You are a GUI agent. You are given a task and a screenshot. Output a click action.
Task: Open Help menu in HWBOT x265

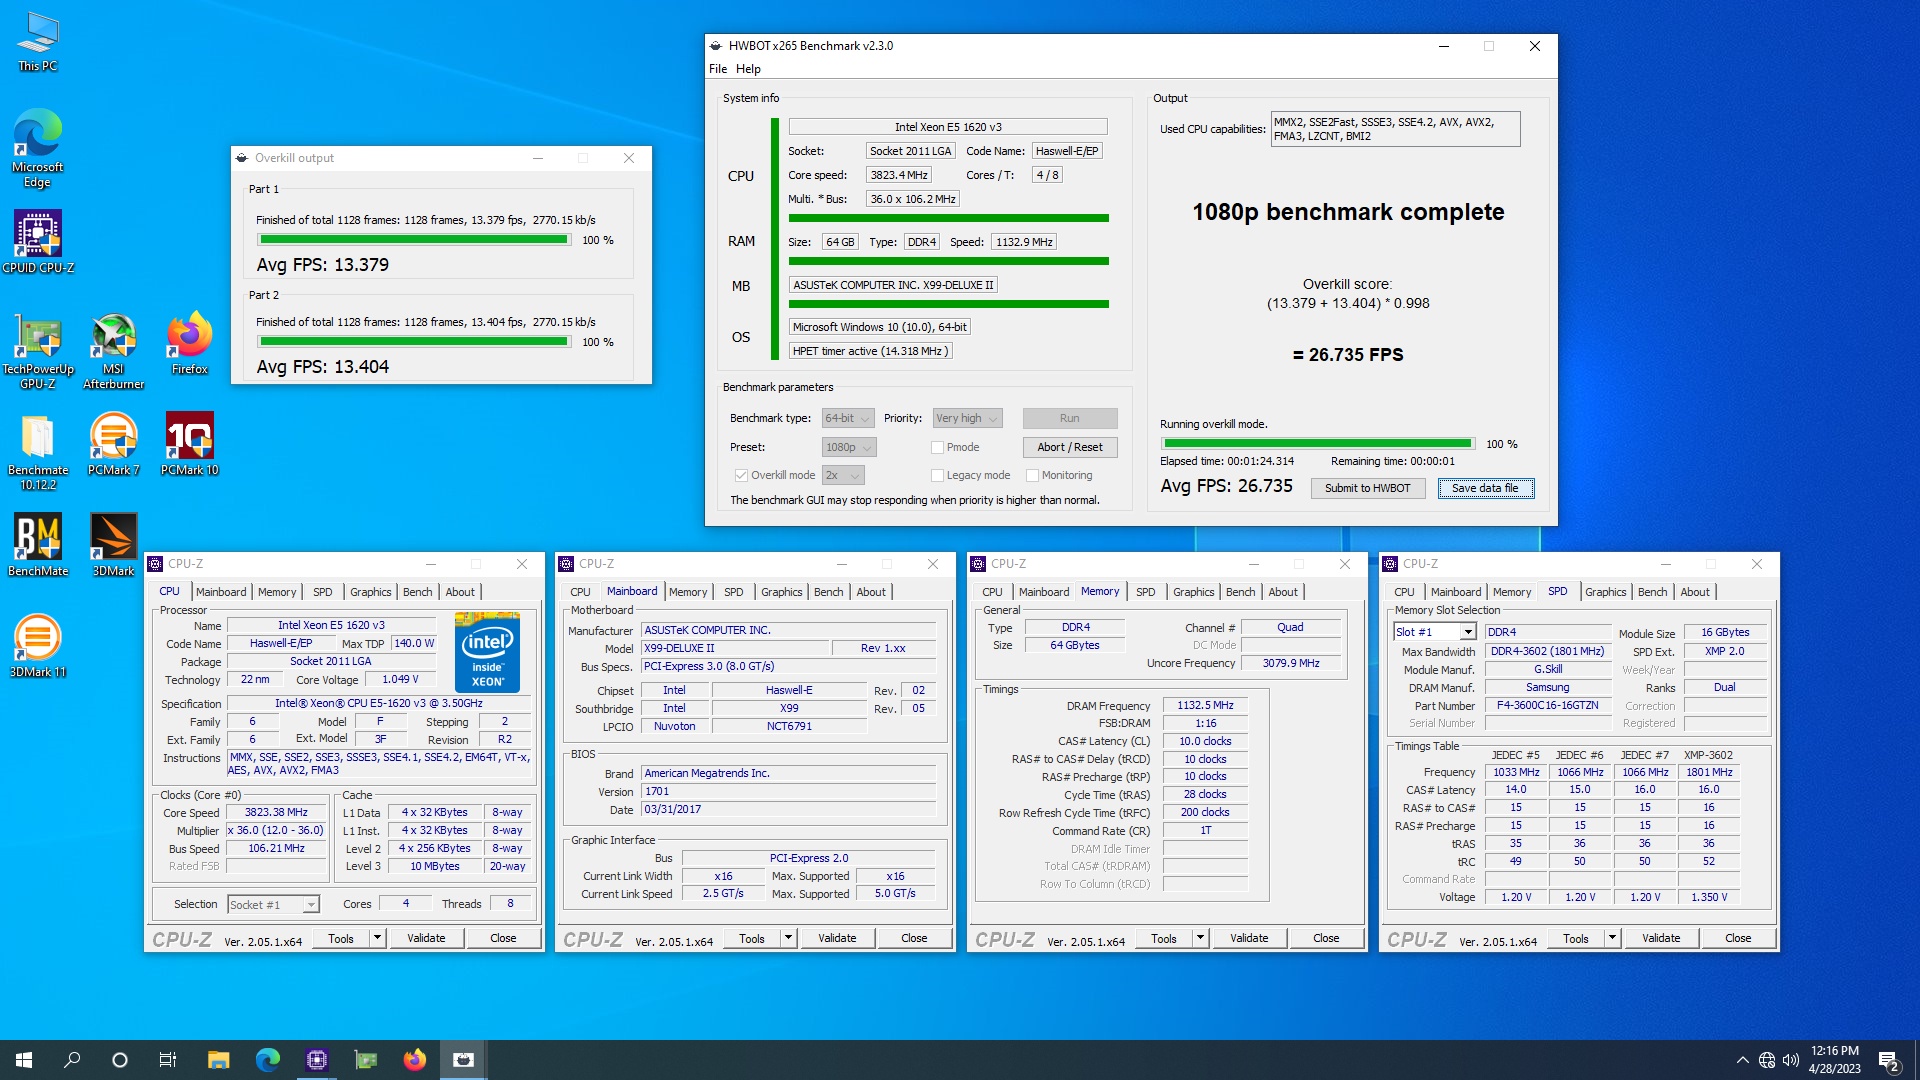pos(748,69)
